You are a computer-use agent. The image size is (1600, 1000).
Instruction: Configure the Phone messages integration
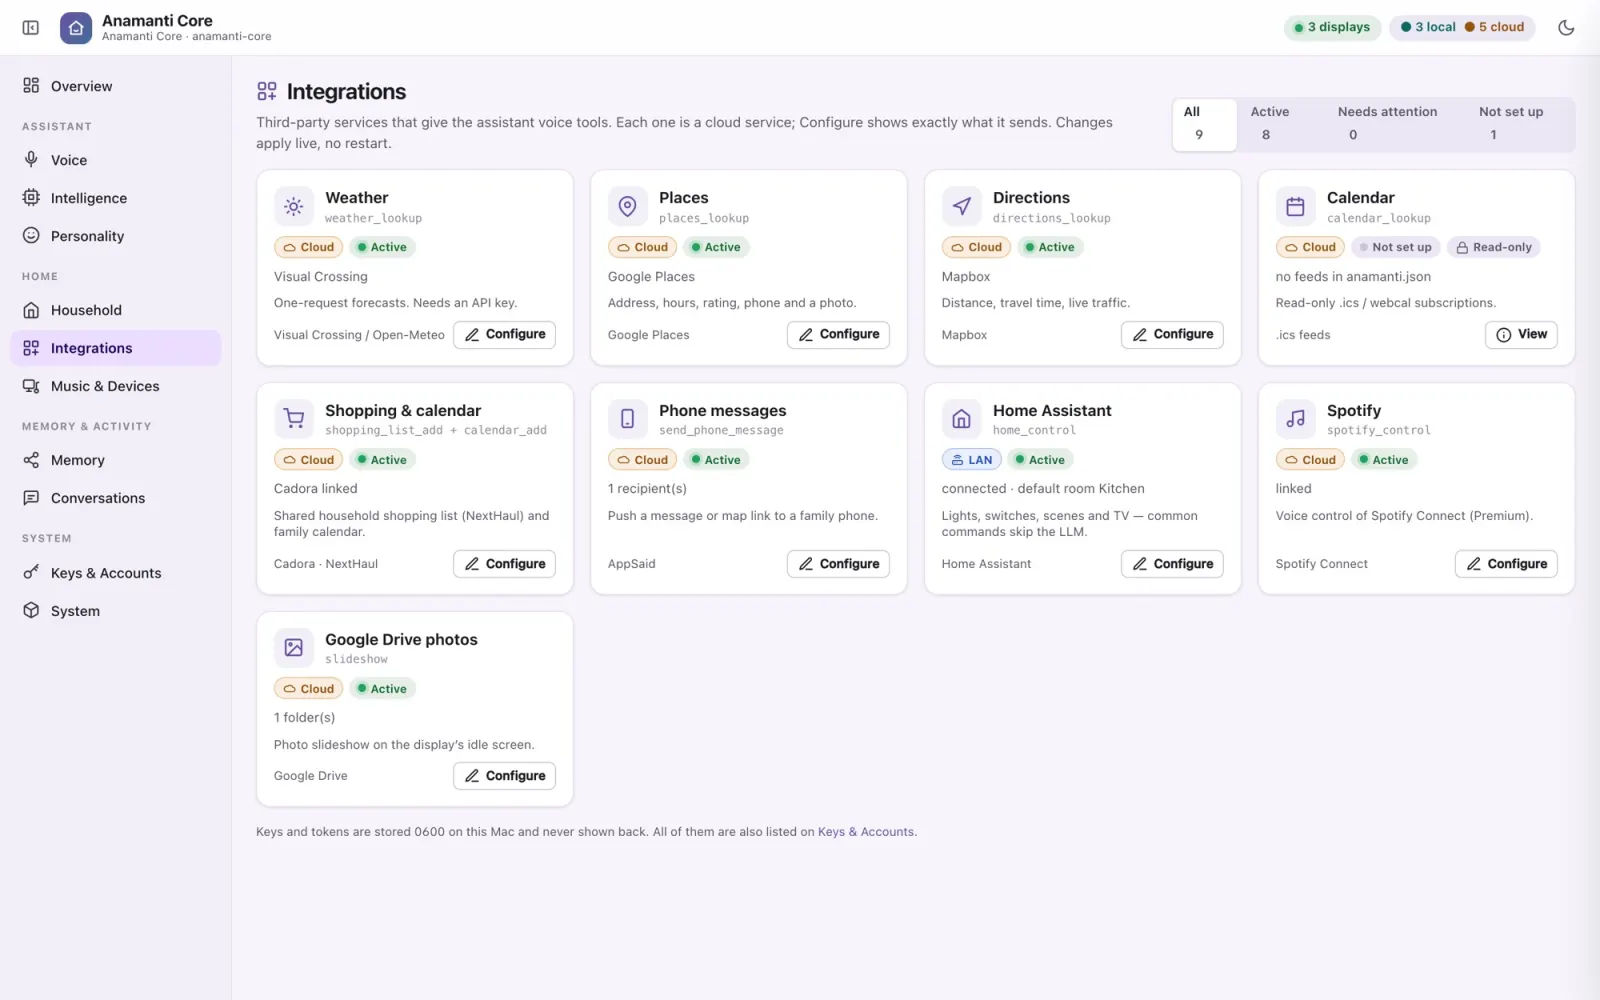pyautogui.click(x=839, y=564)
